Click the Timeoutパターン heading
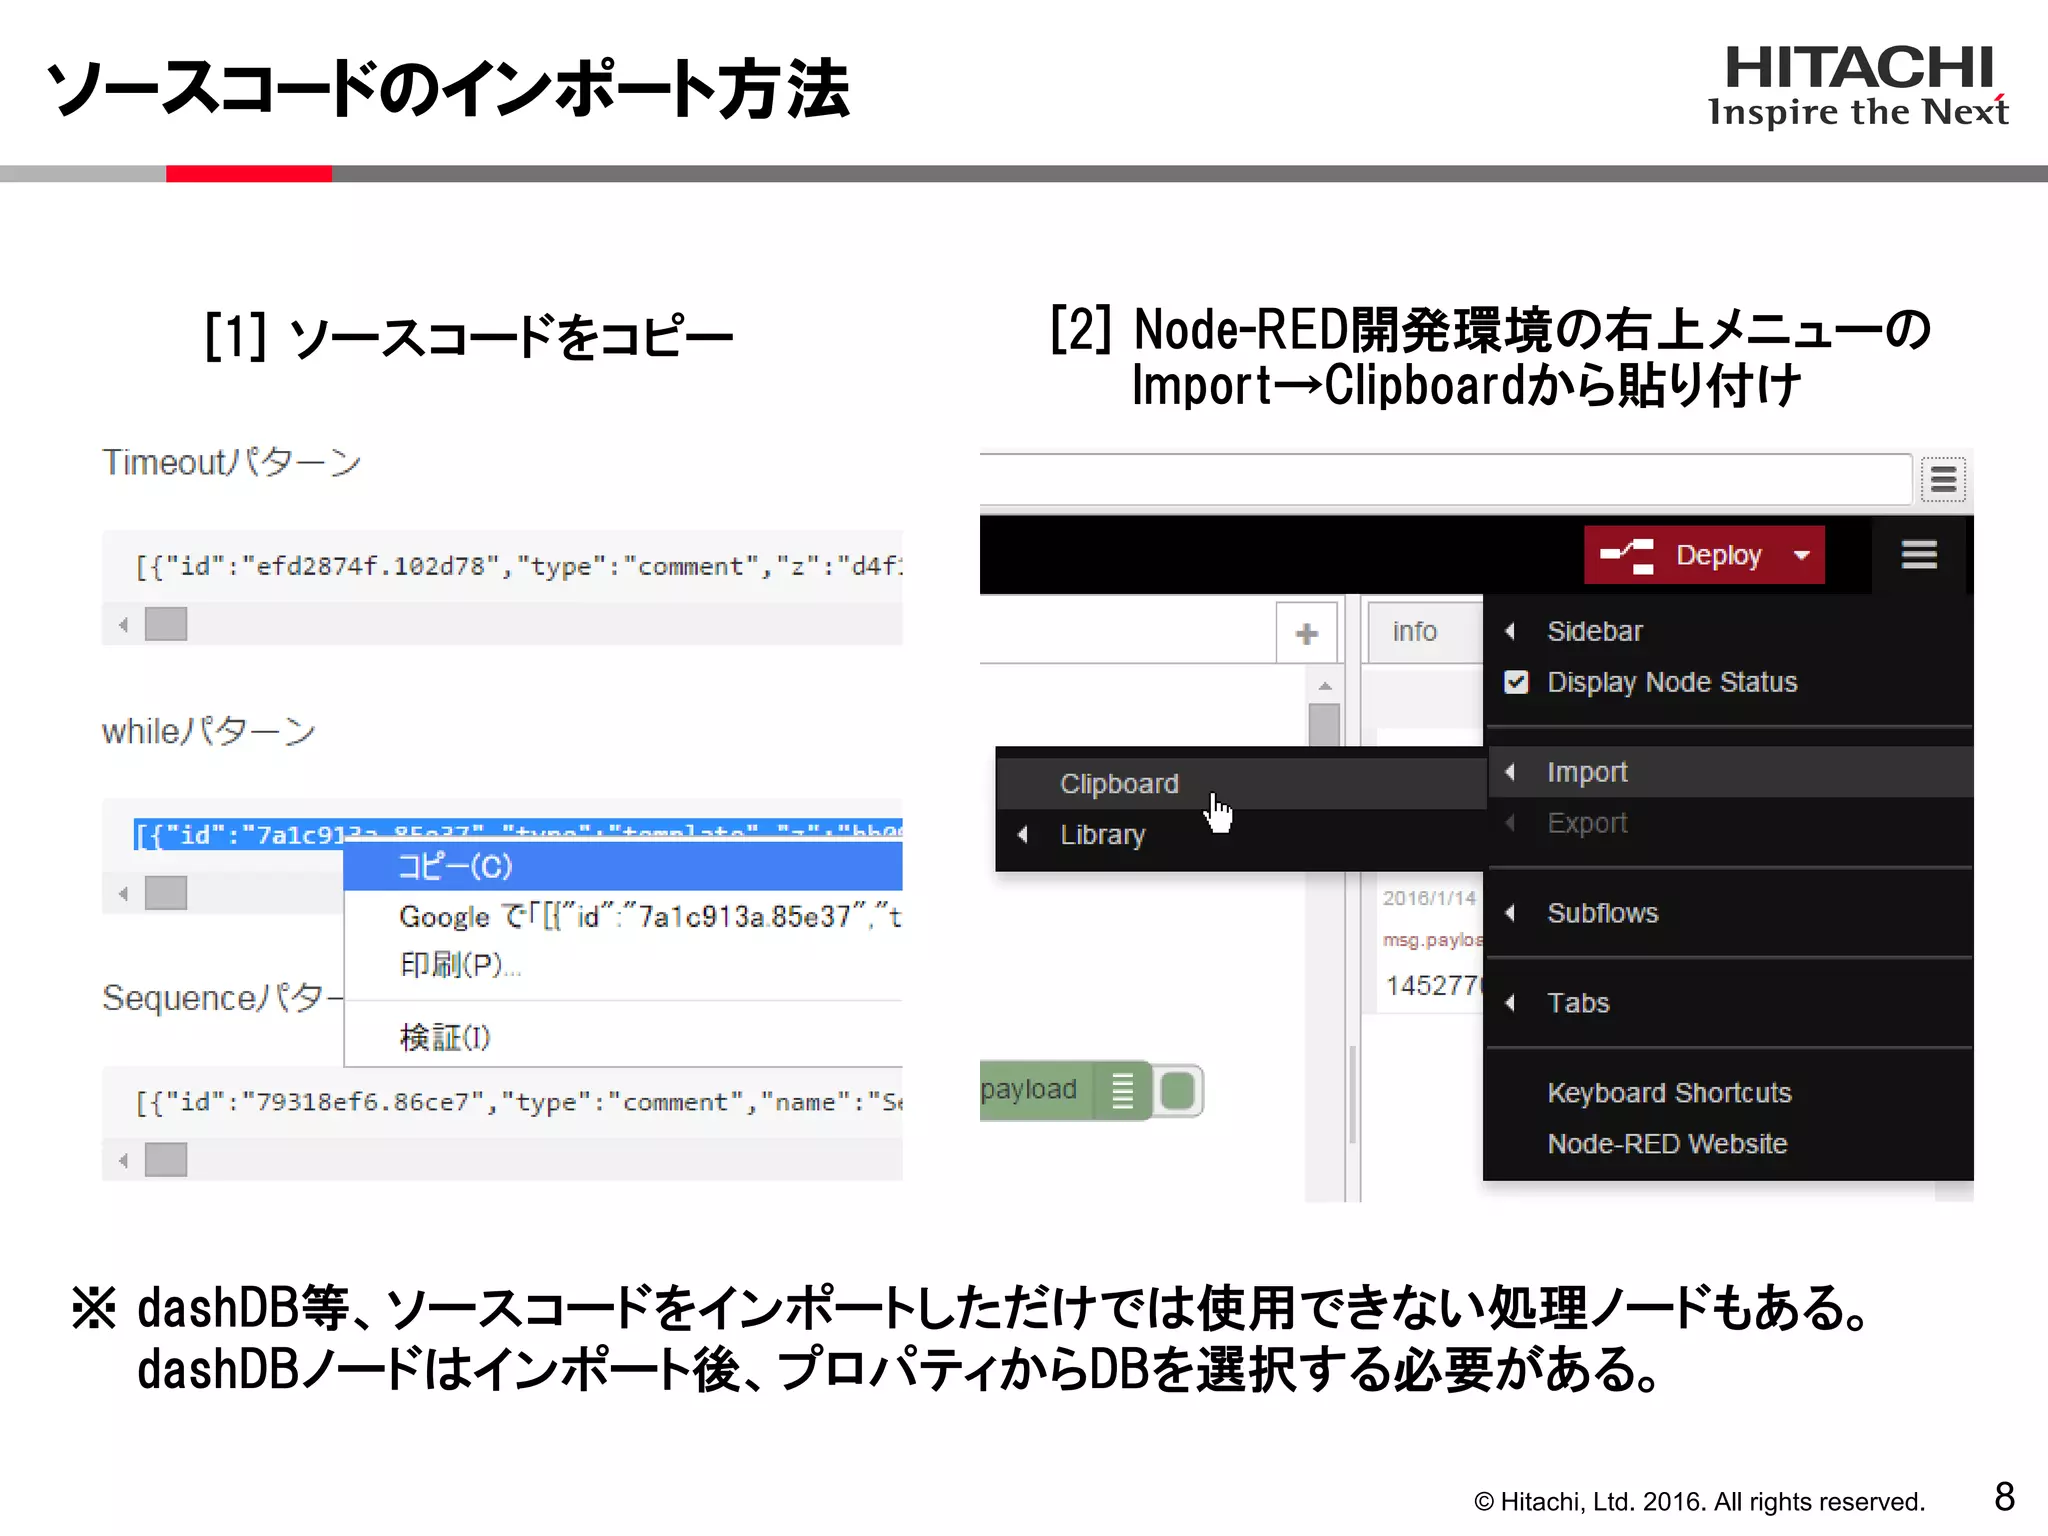This screenshot has width=2048, height=1536. click(x=232, y=463)
